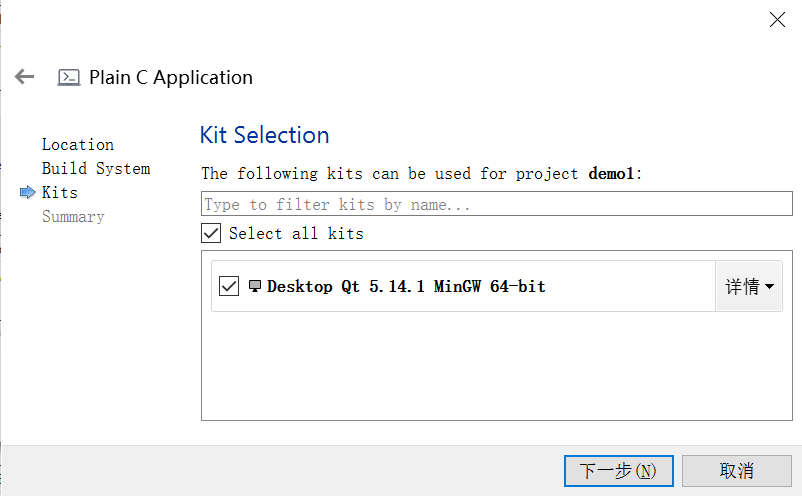Close the wizard dialog with the X
Viewport: 802px width, 496px height.
coord(777,20)
